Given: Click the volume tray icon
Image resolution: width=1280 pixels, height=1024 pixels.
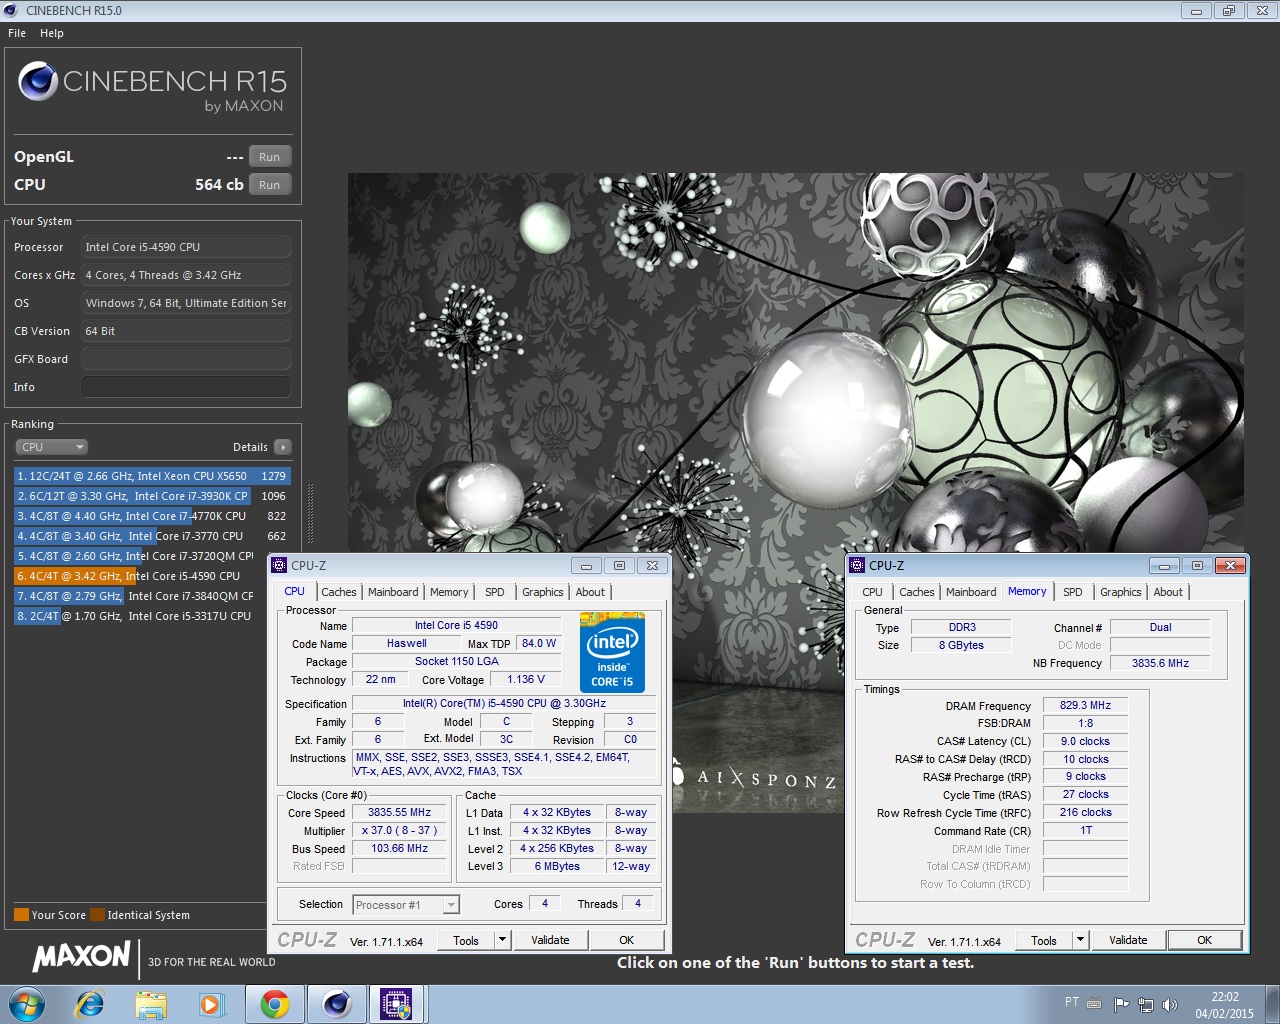Looking at the screenshot, I should (1170, 1004).
